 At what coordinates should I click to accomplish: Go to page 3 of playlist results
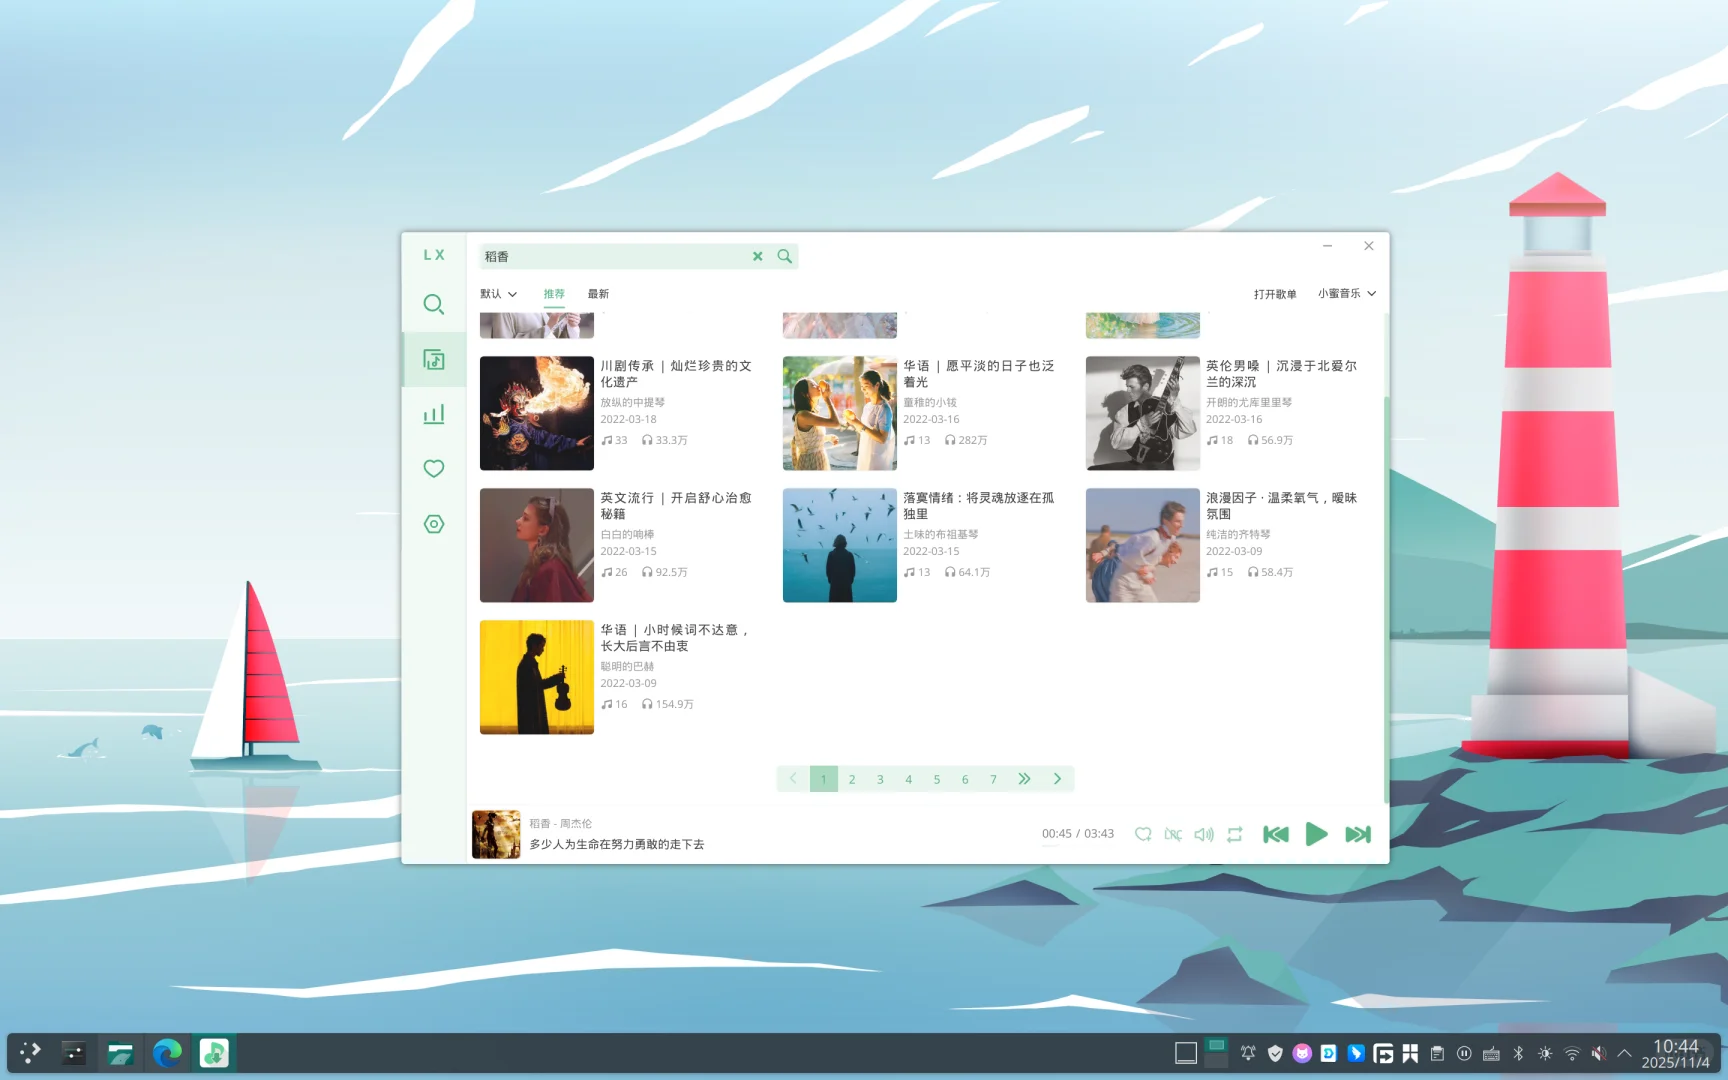[x=880, y=778]
